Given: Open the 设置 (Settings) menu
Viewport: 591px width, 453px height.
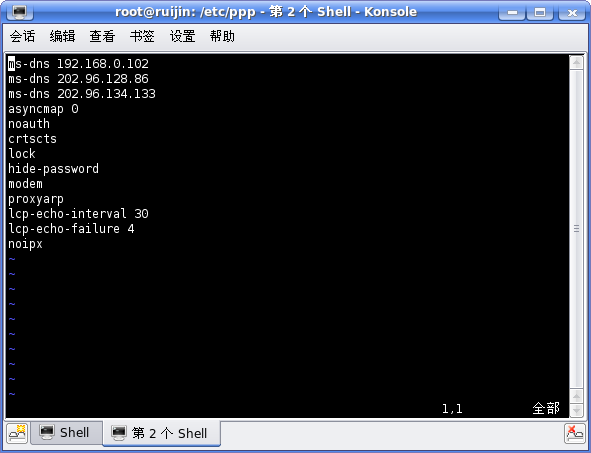Looking at the screenshot, I should tap(182, 36).
